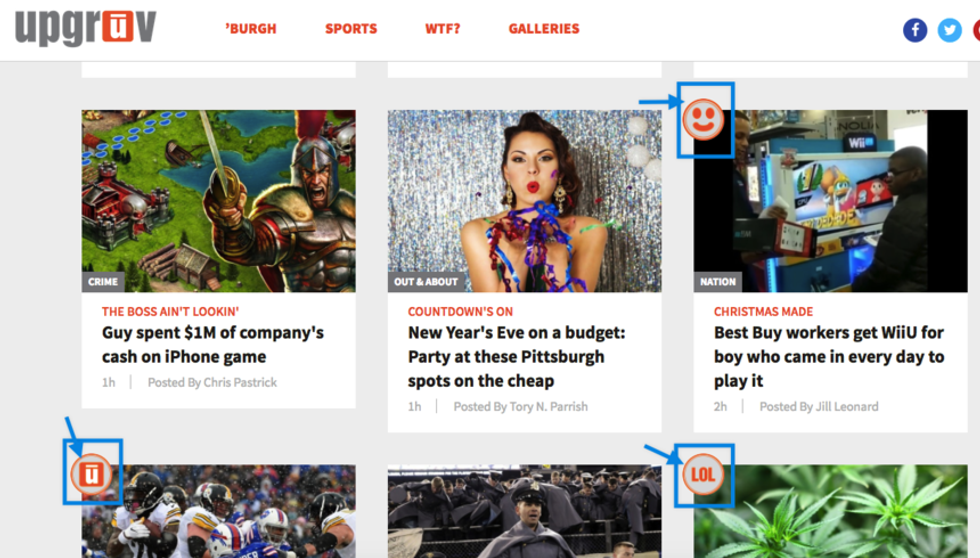This screenshot has height=558, width=980.
Task: Open the WTF? section
Action: coord(443,29)
